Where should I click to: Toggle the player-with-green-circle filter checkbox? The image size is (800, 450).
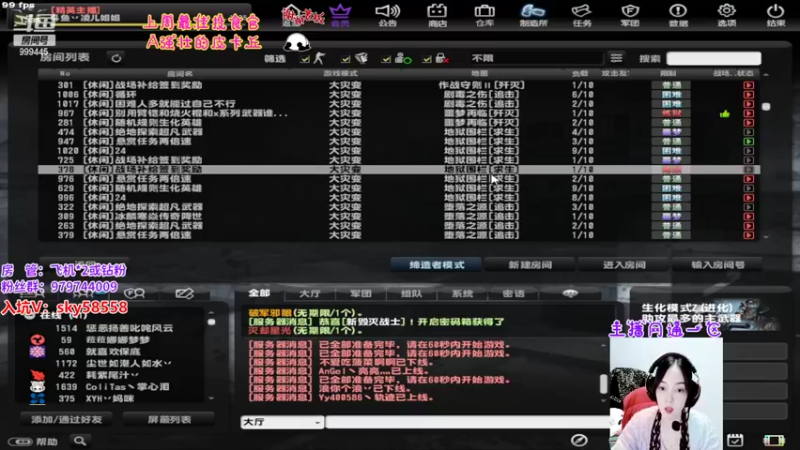[x=386, y=60]
